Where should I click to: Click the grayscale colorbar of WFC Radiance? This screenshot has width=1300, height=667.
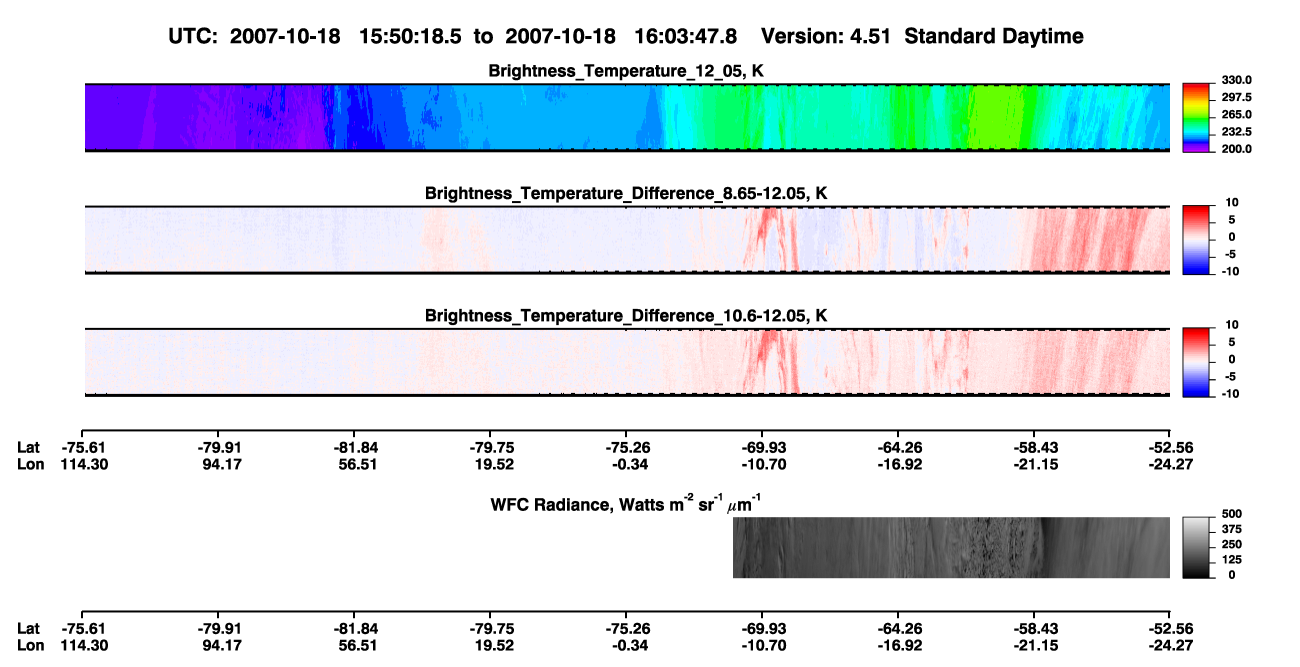point(1196,547)
